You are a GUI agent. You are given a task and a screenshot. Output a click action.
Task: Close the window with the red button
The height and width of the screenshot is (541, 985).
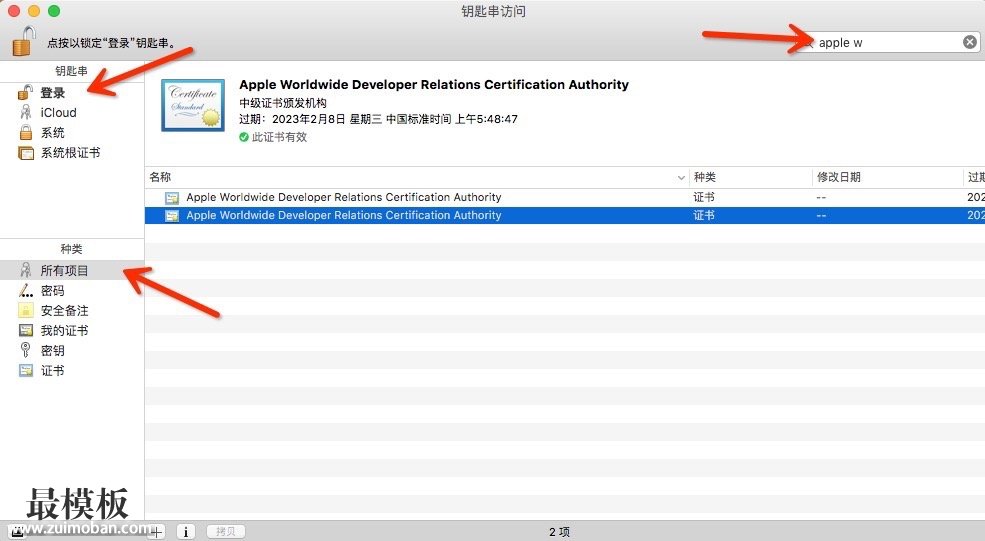pos(14,11)
